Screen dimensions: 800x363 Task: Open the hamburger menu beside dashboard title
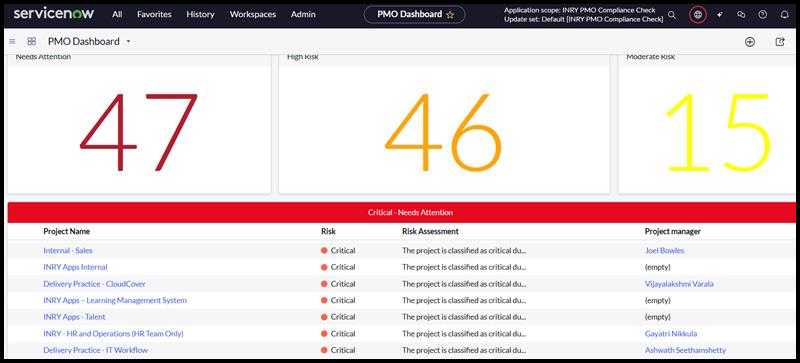(x=12, y=41)
